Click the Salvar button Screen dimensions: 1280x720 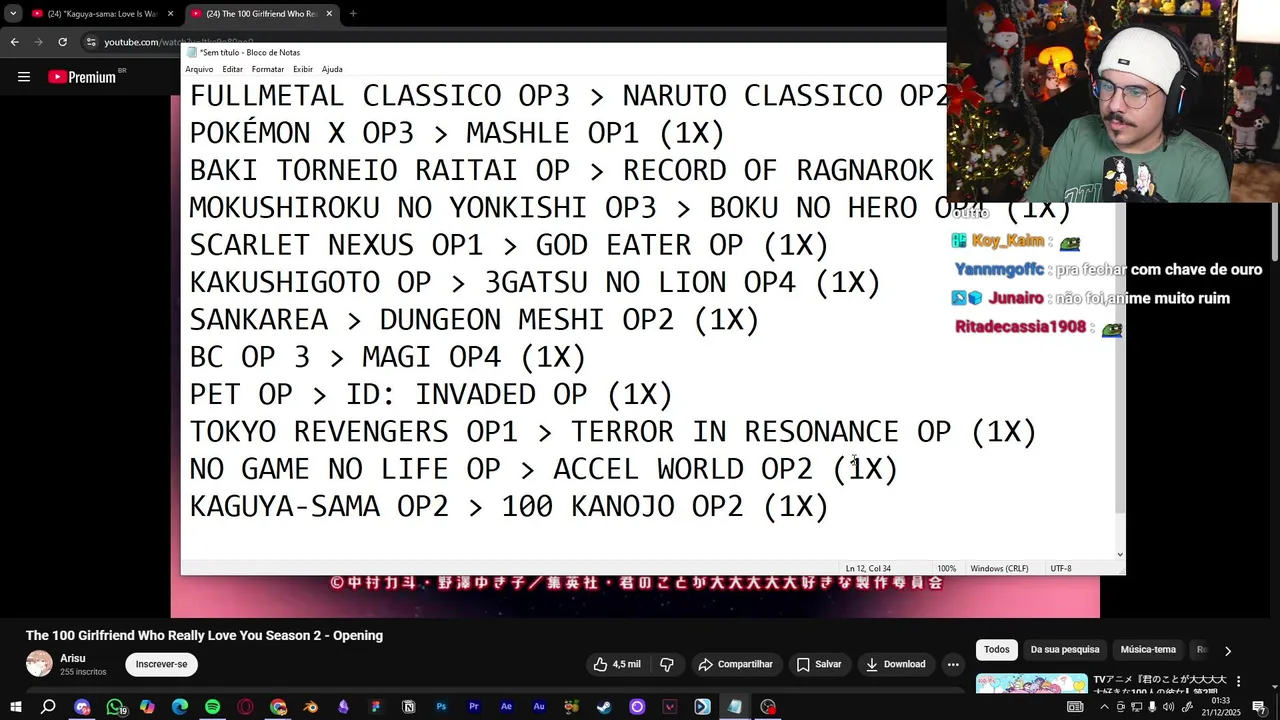(x=819, y=664)
